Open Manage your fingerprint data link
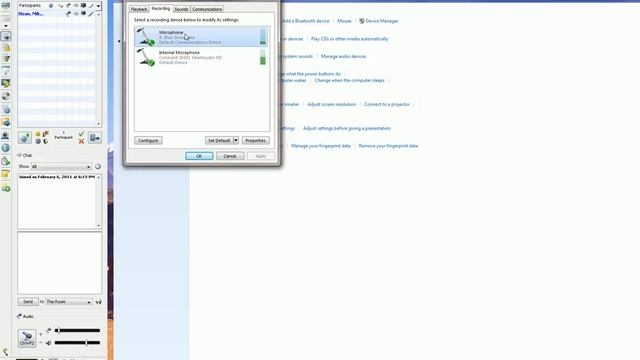The height and width of the screenshot is (360, 640). (x=321, y=146)
